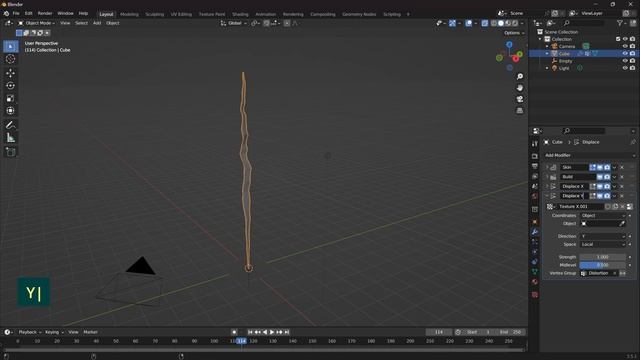
Task: Play the animation forward
Action: pyautogui.click(x=272, y=332)
